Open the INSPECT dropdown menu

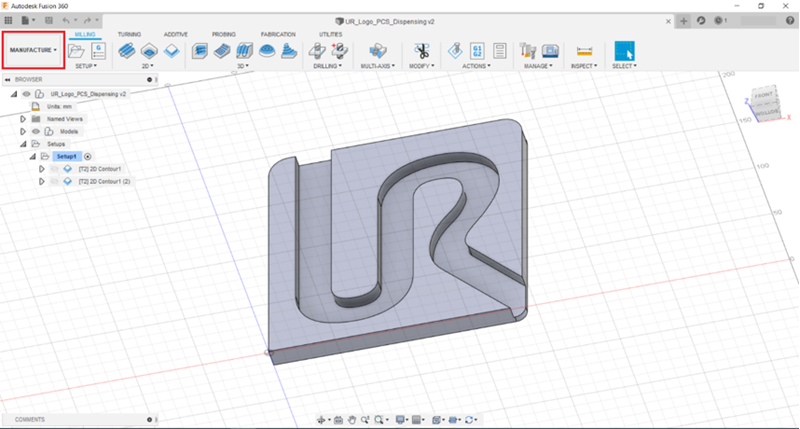pyautogui.click(x=584, y=66)
